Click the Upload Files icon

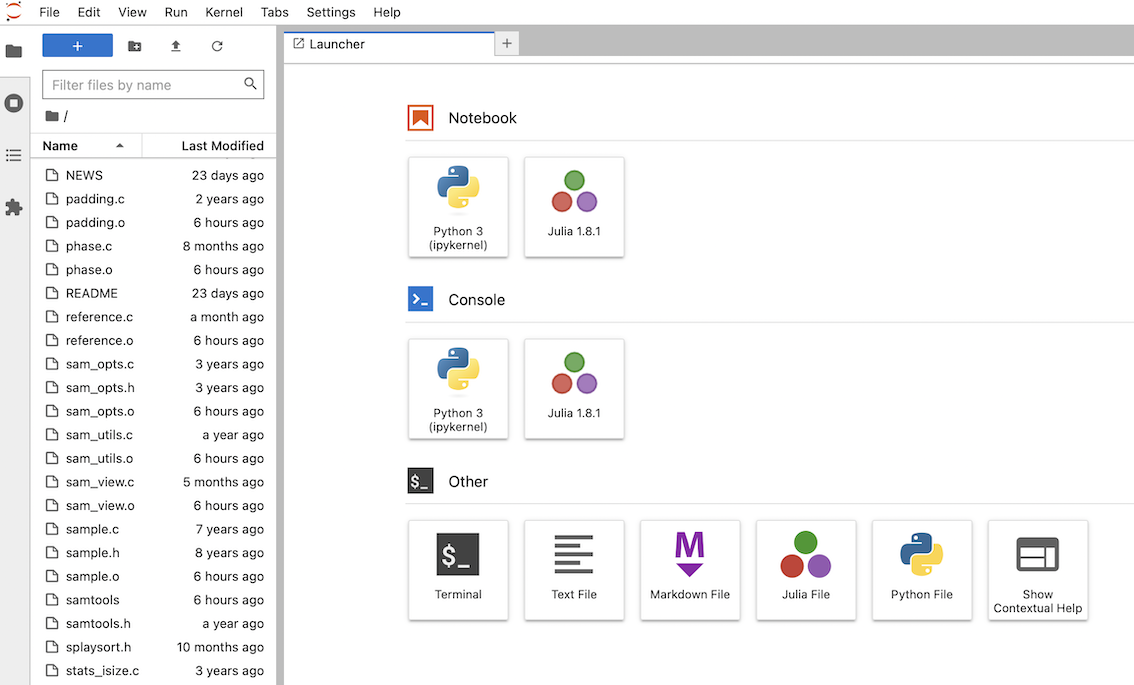pos(176,46)
